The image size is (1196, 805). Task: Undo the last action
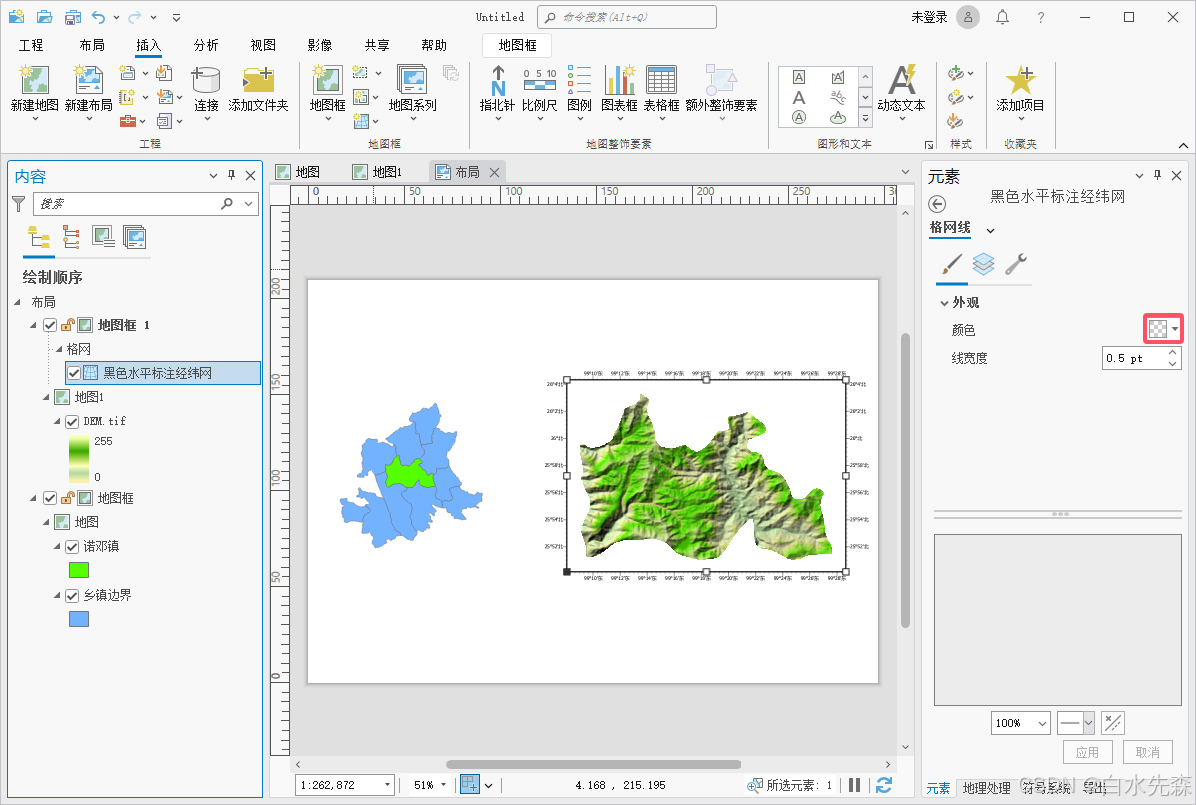[x=98, y=17]
